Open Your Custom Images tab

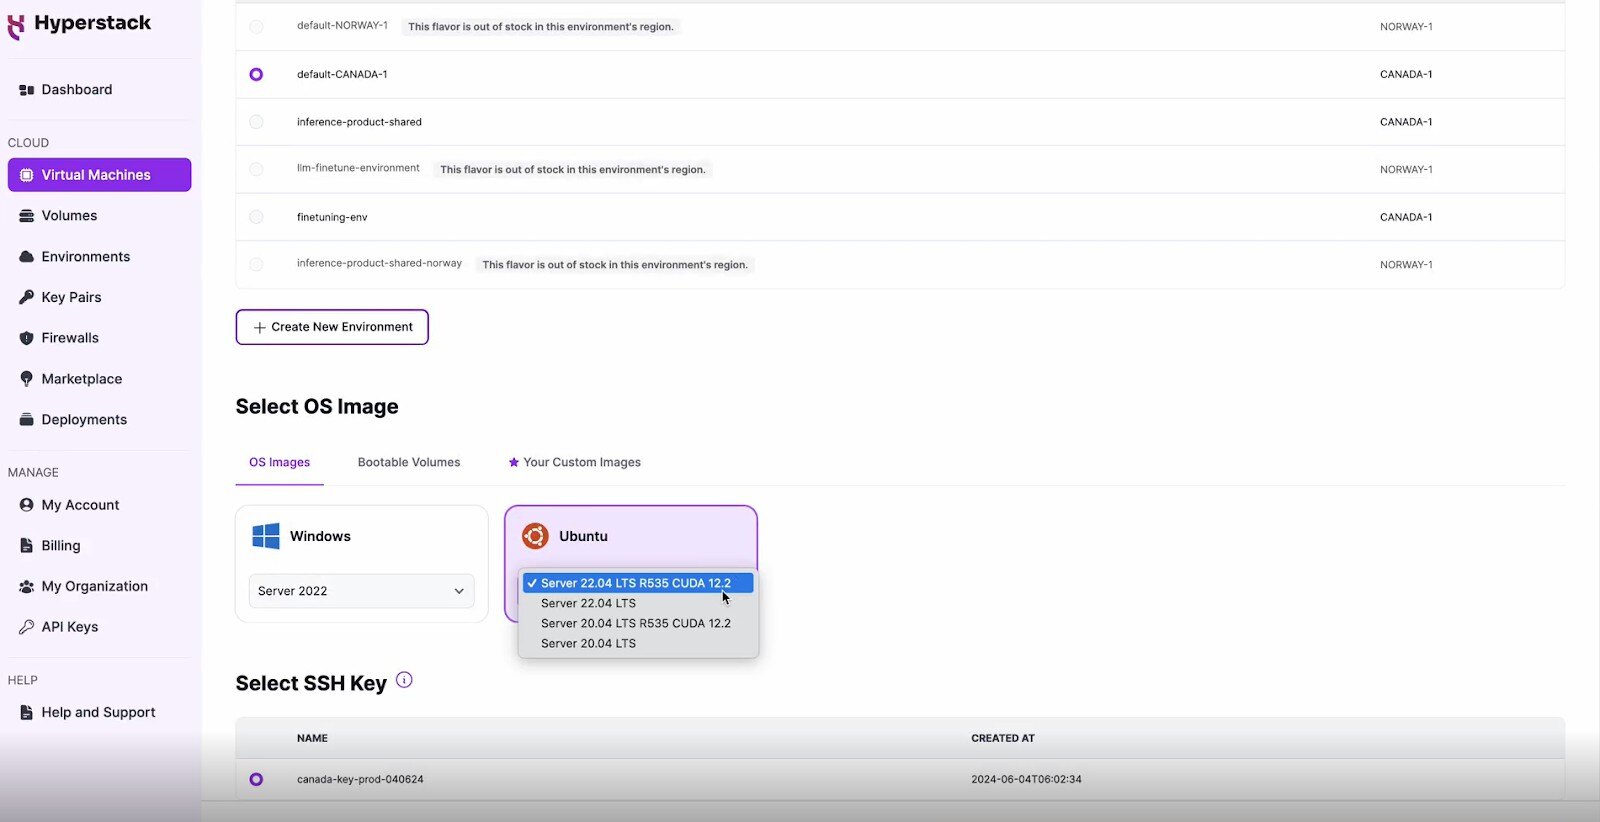point(581,462)
